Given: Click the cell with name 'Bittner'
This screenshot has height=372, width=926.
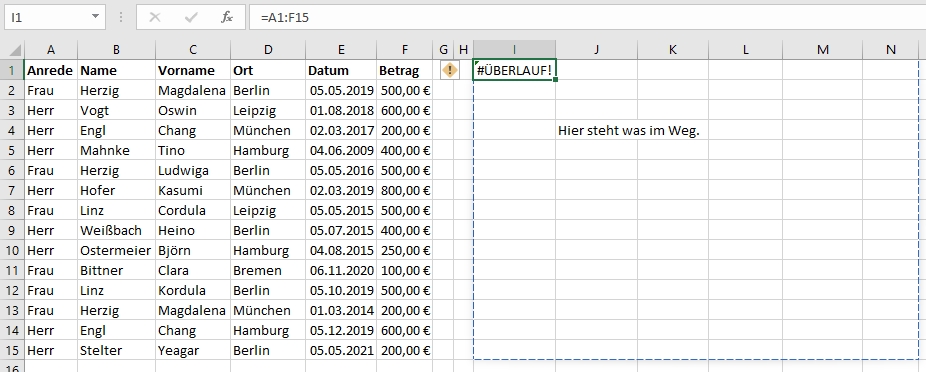Looking at the screenshot, I should (116, 270).
